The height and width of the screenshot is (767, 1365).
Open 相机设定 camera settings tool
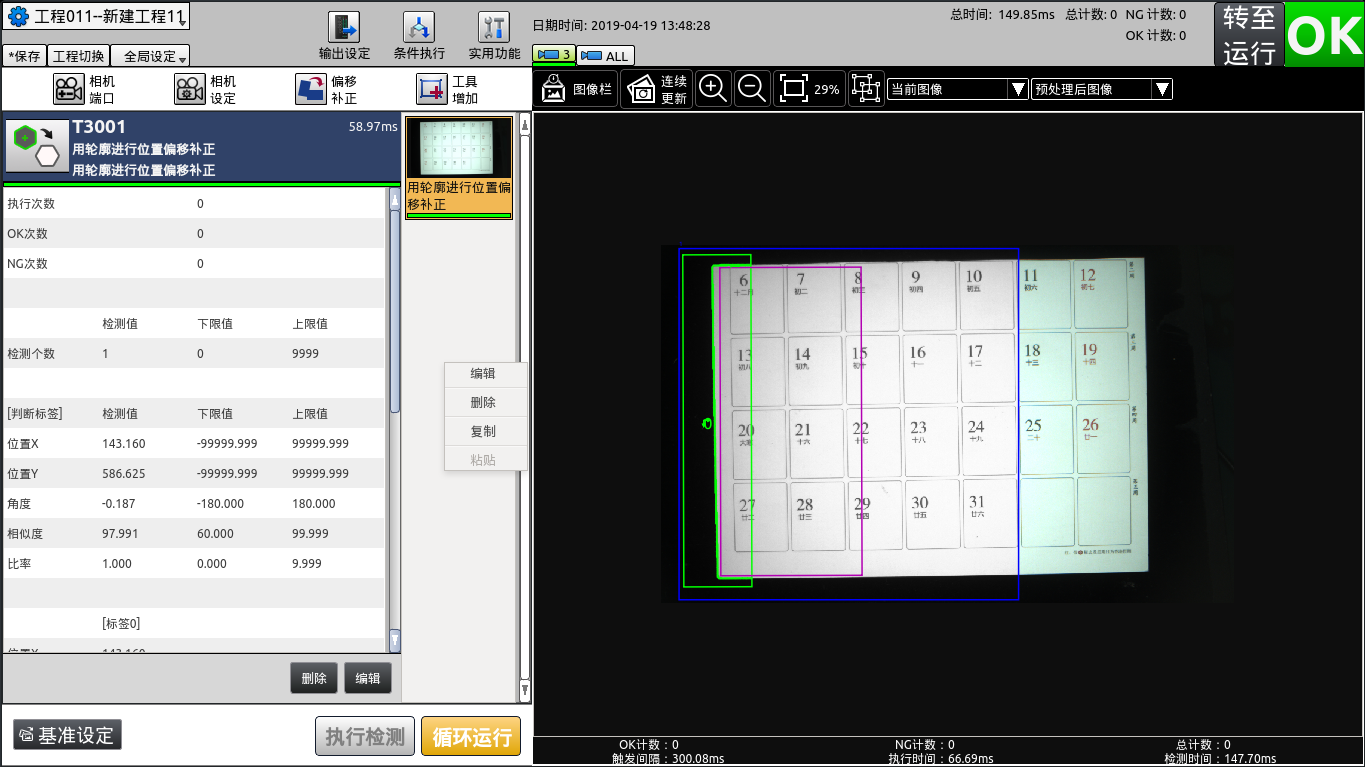pyautogui.click(x=205, y=90)
